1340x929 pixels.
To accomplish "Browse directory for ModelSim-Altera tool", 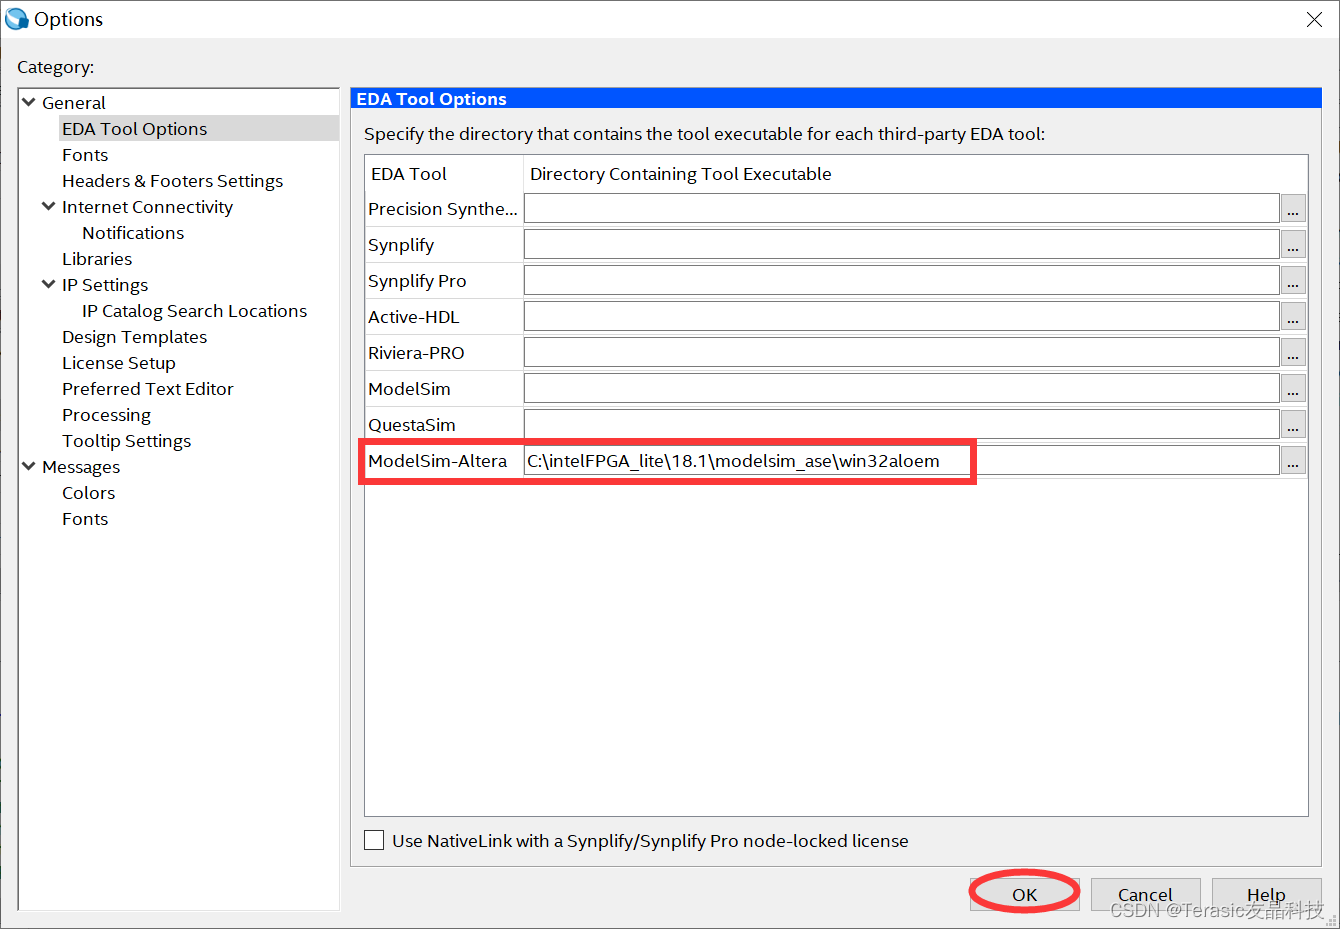I will (1293, 460).
